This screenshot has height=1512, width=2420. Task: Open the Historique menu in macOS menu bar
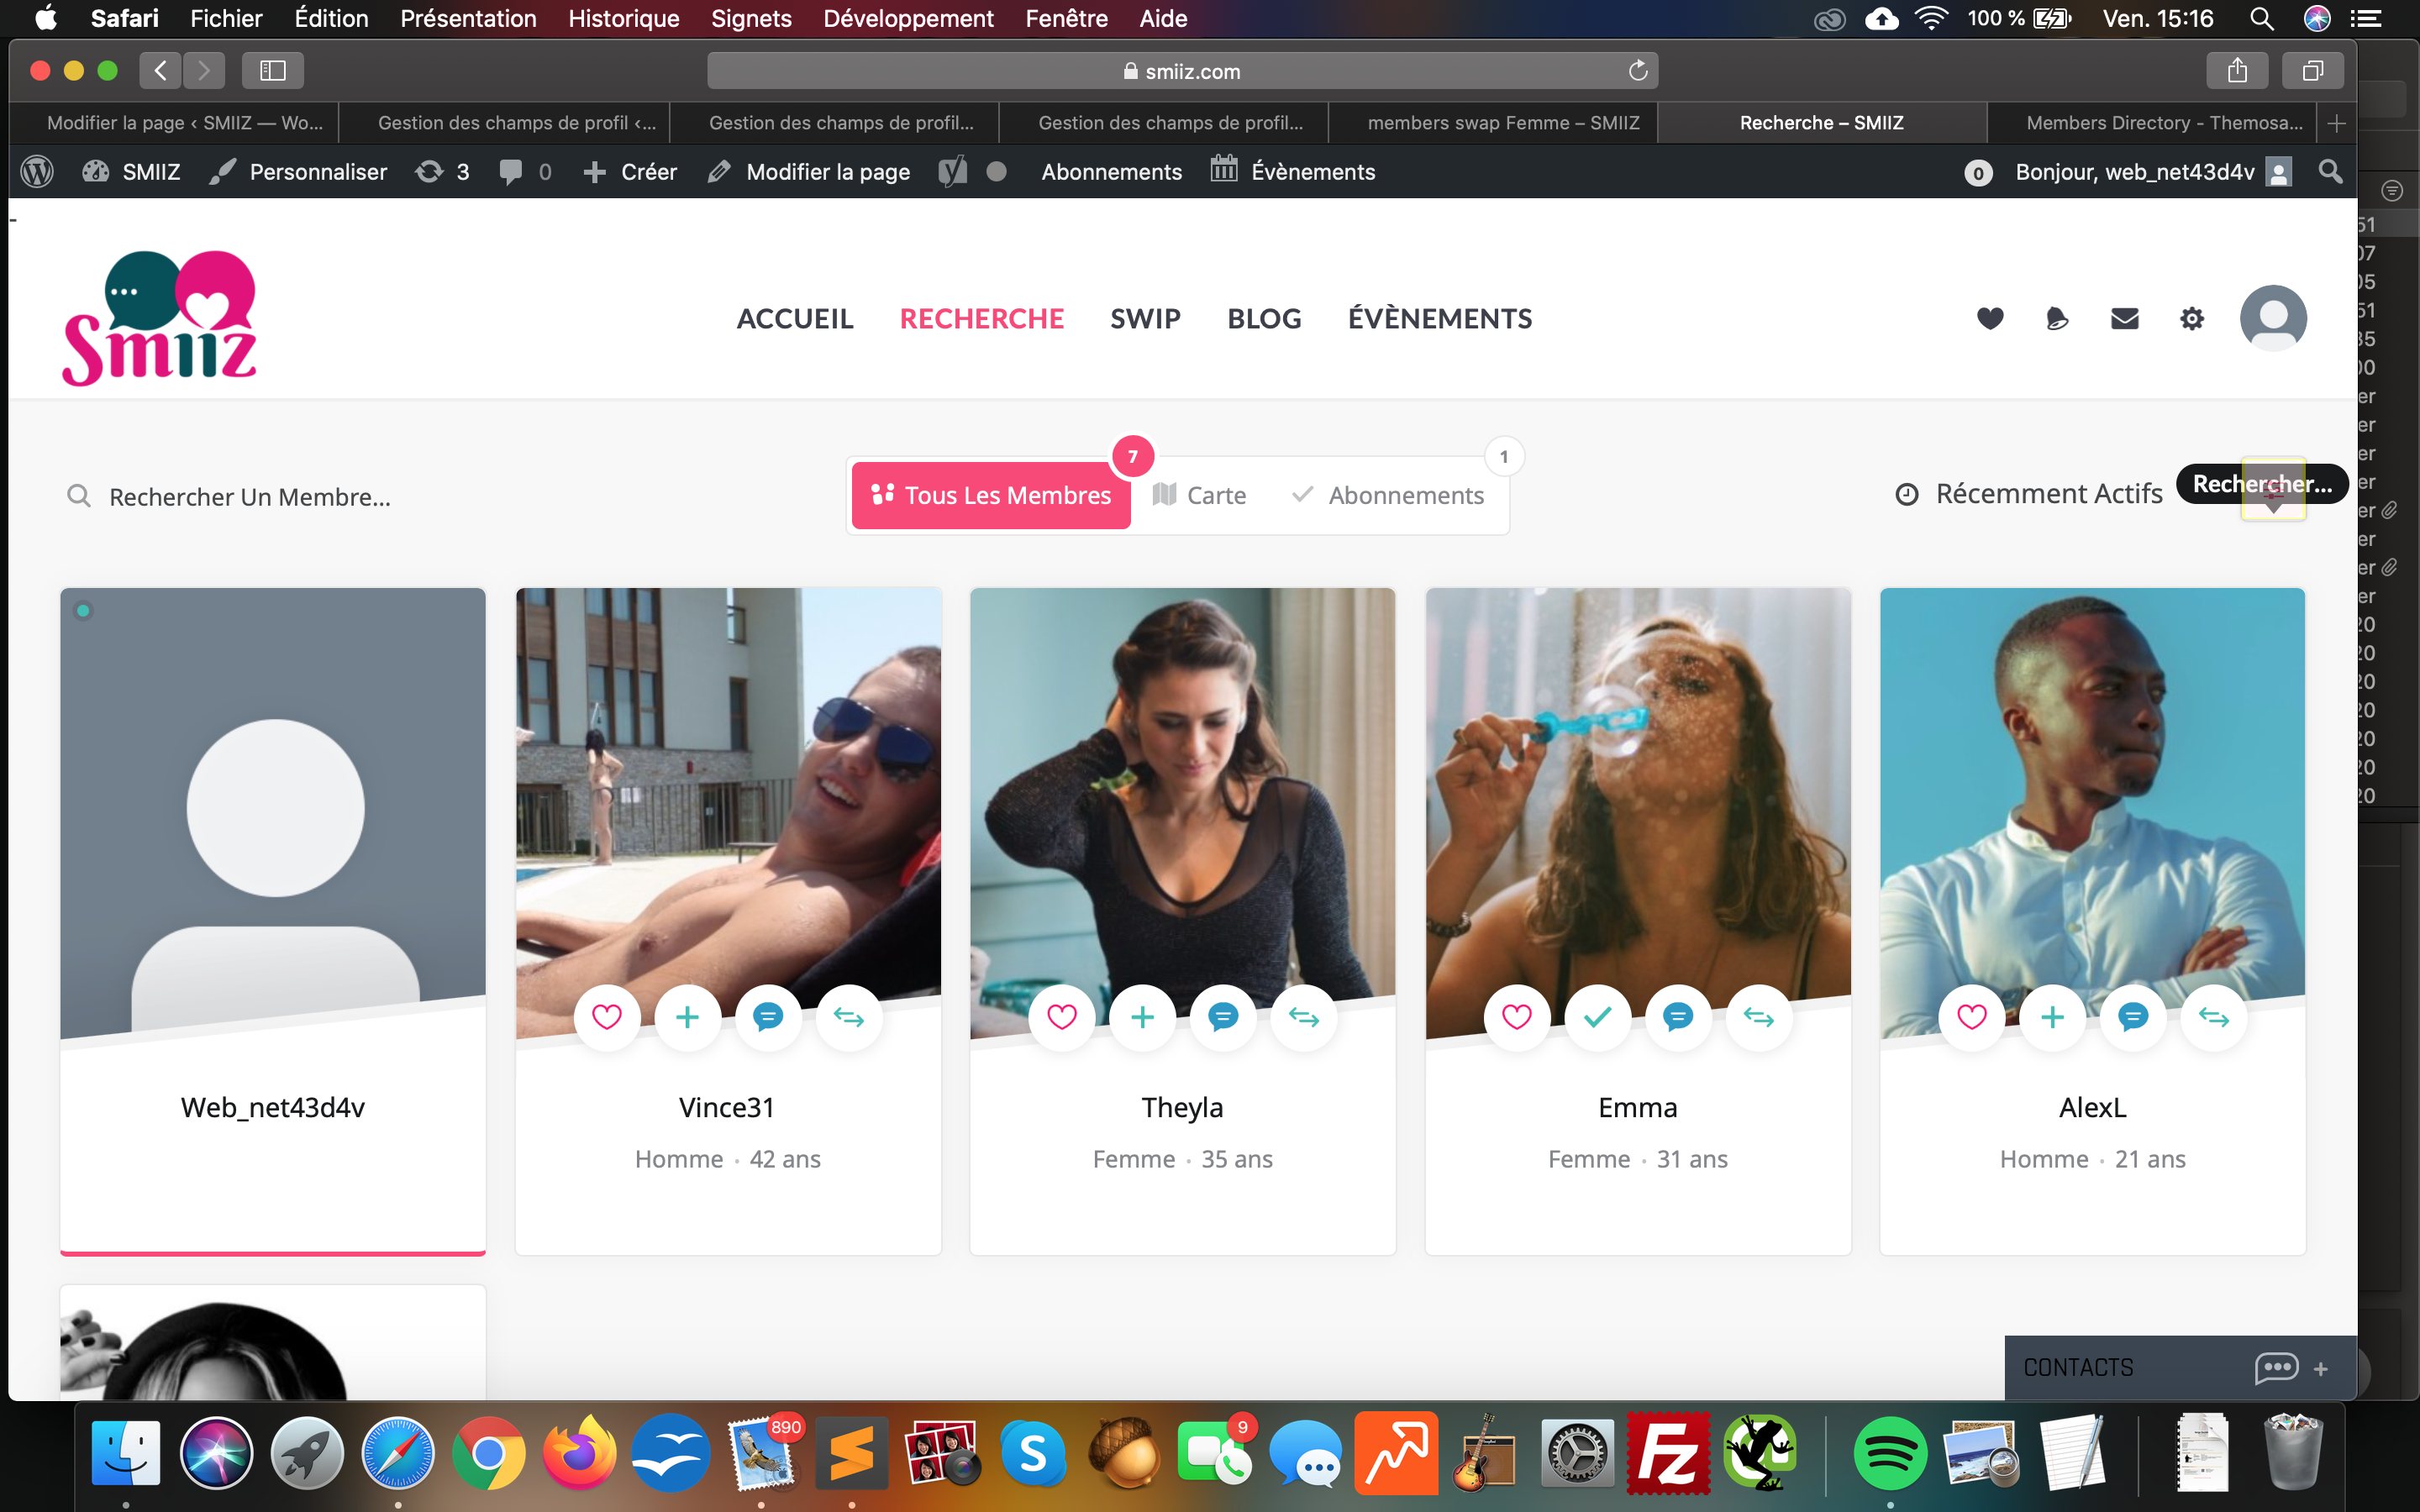(x=624, y=18)
